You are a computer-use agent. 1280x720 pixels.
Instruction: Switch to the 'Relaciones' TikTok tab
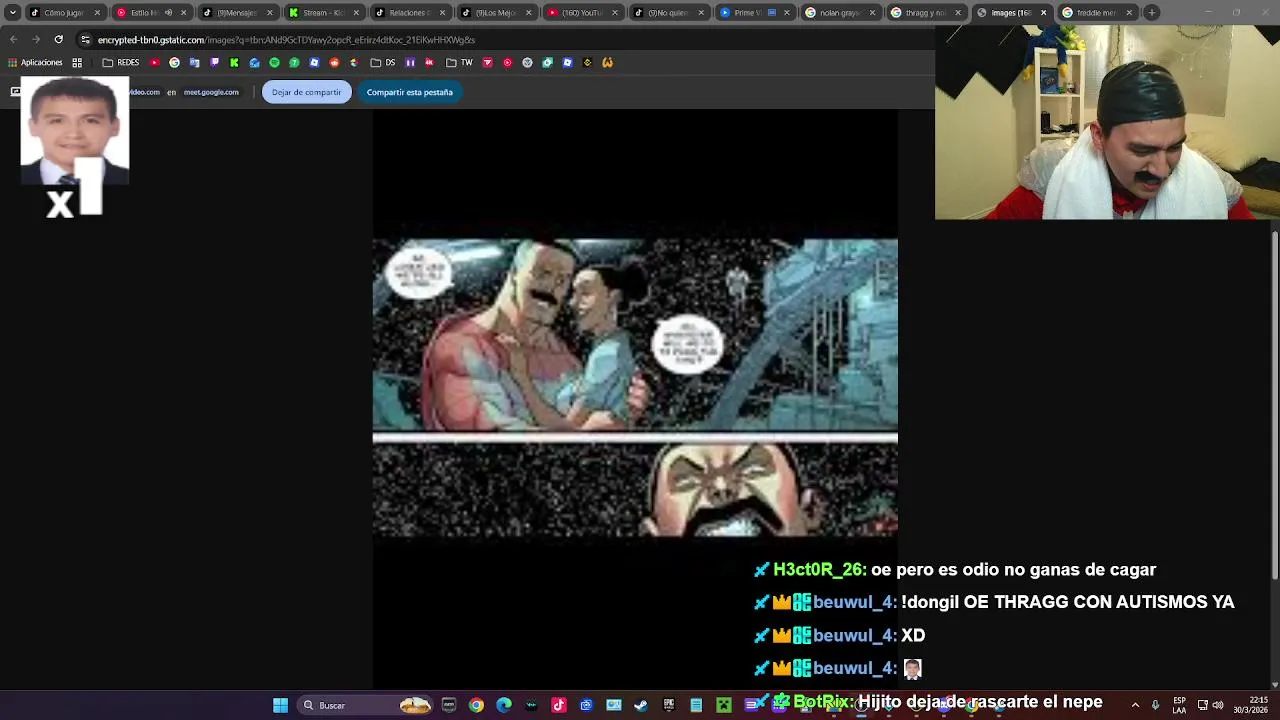[409, 13]
